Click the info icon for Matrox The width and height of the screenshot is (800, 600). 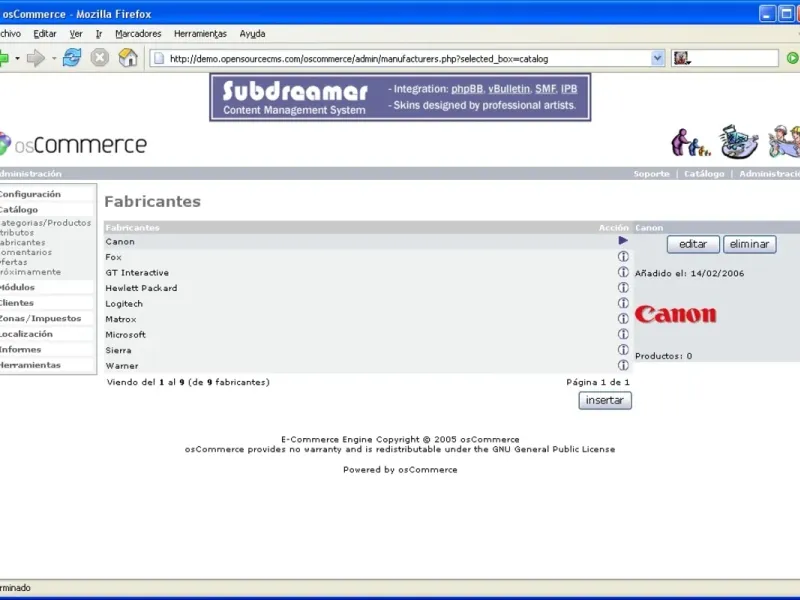click(623, 318)
